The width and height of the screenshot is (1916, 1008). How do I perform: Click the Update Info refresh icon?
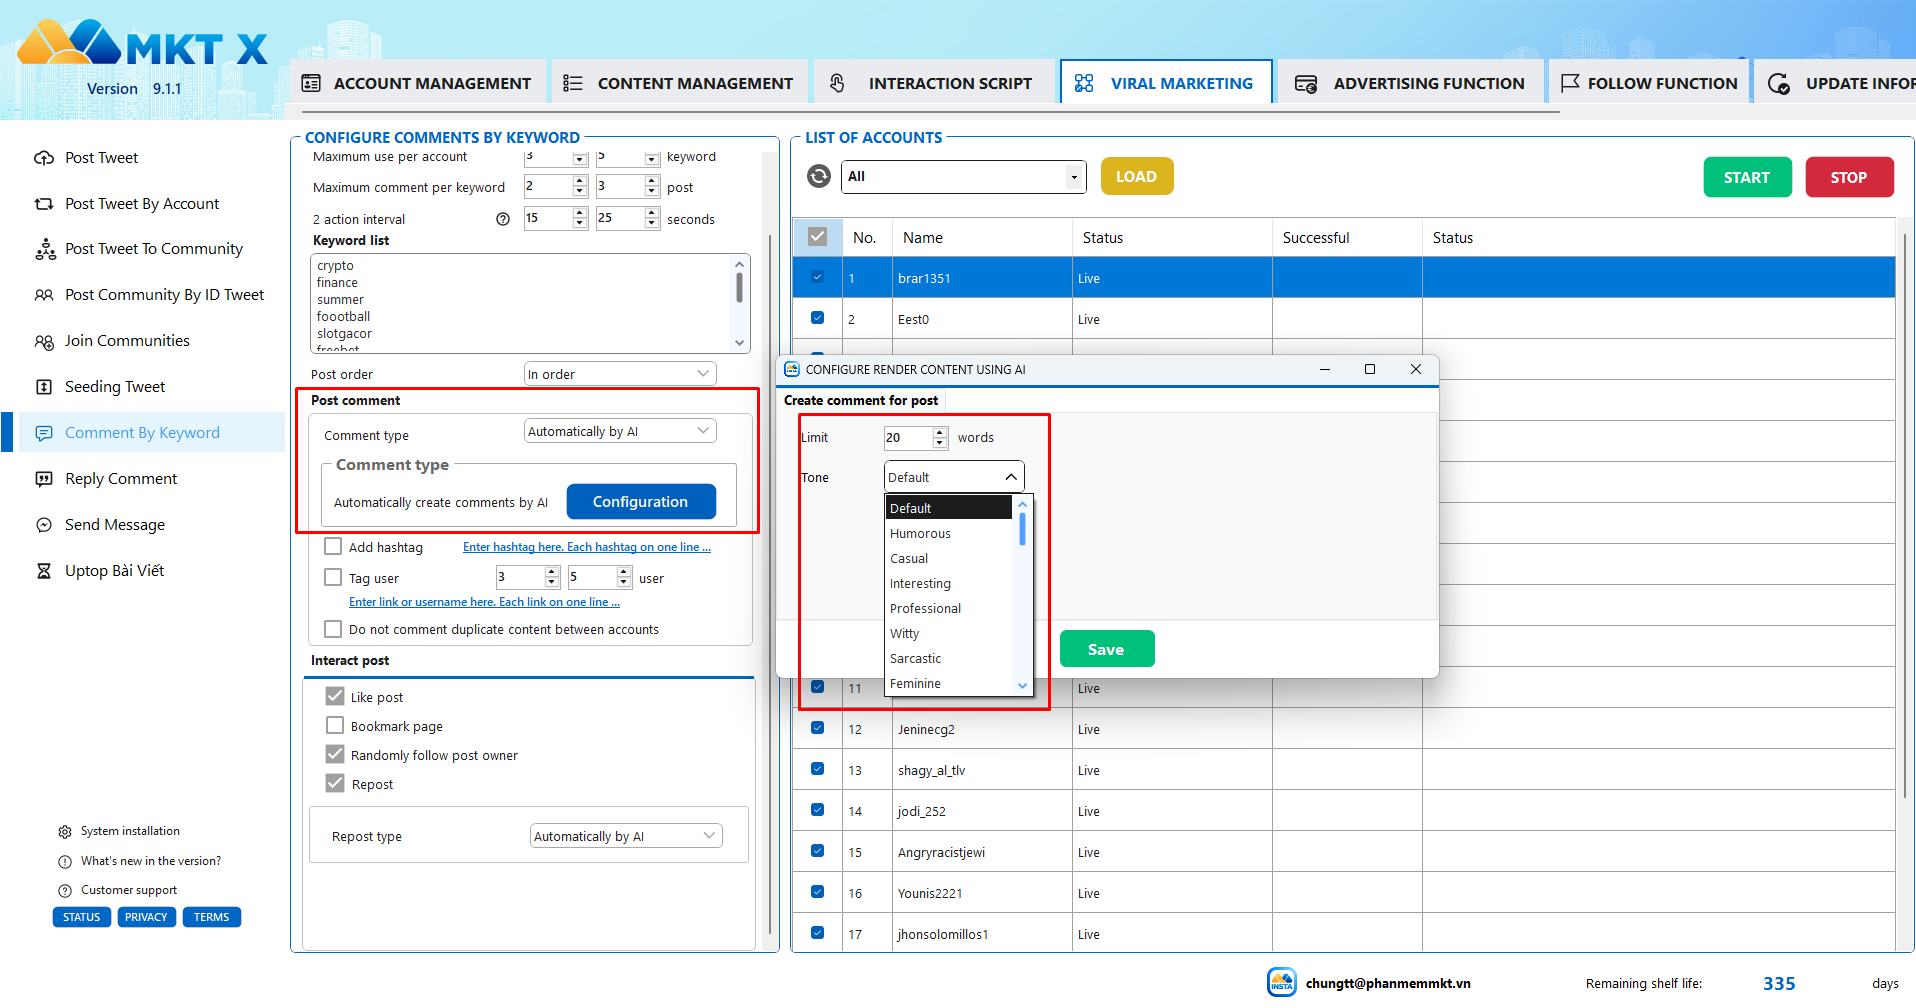tap(1779, 84)
